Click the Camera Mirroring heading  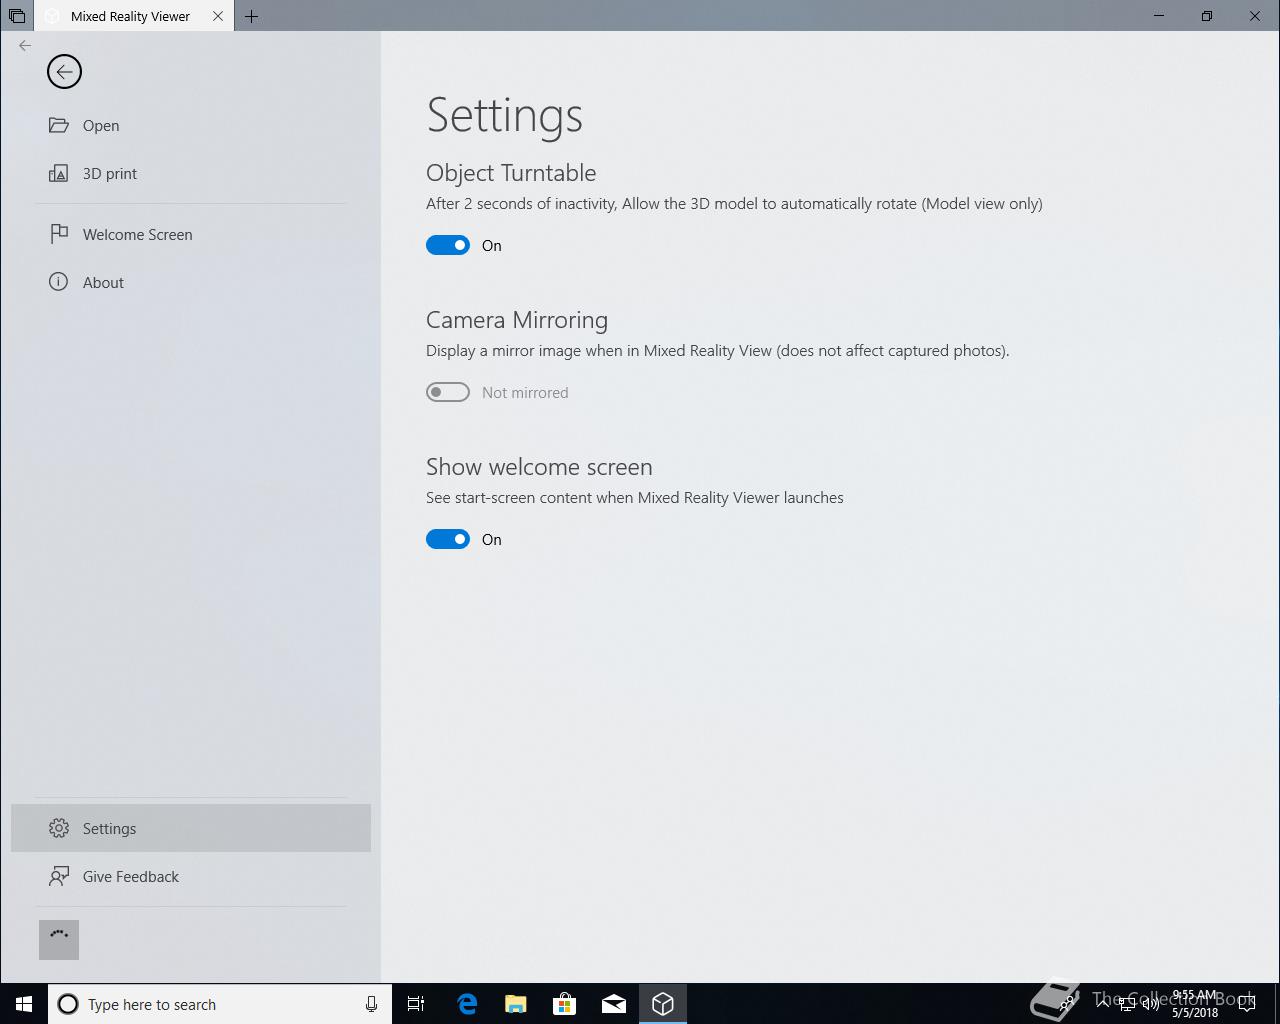pos(517,320)
